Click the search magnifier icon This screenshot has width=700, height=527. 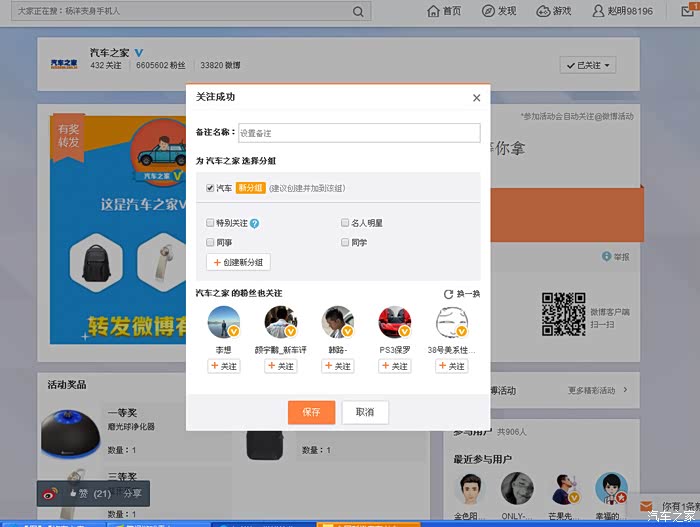click(x=358, y=12)
